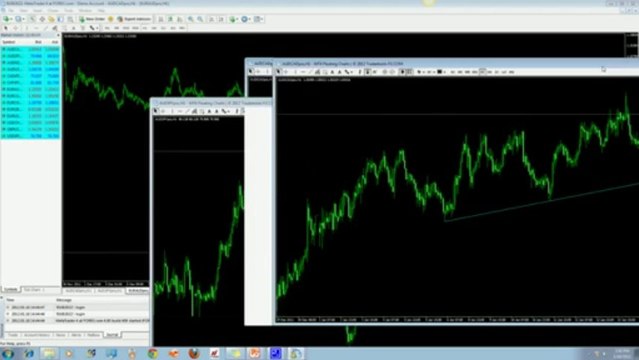Open the Mailbox tab in Terminal
639x360 pixels.
[x=93, y=335]
